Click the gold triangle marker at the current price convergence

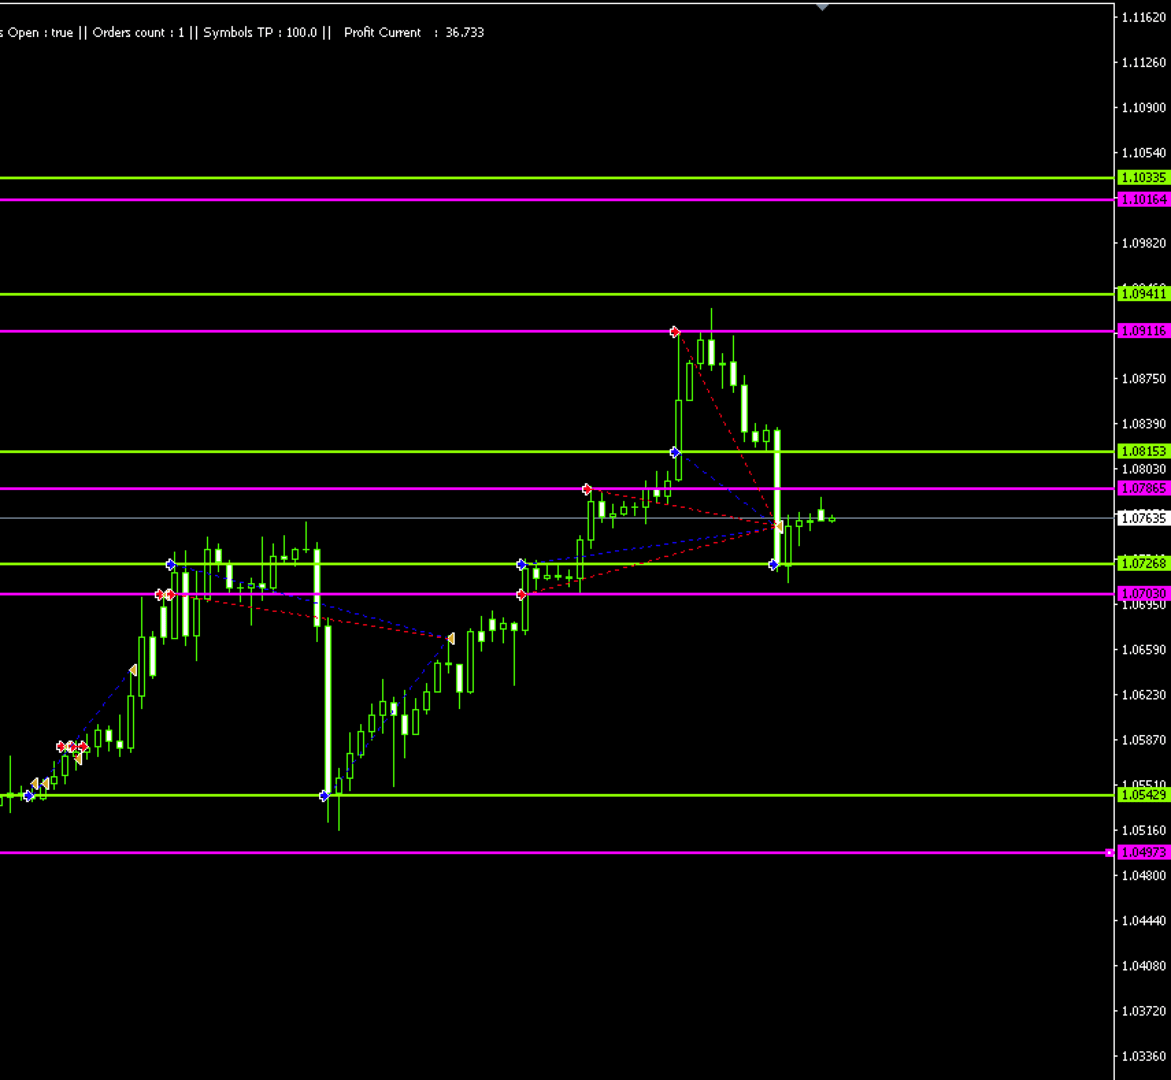[780, 526]
